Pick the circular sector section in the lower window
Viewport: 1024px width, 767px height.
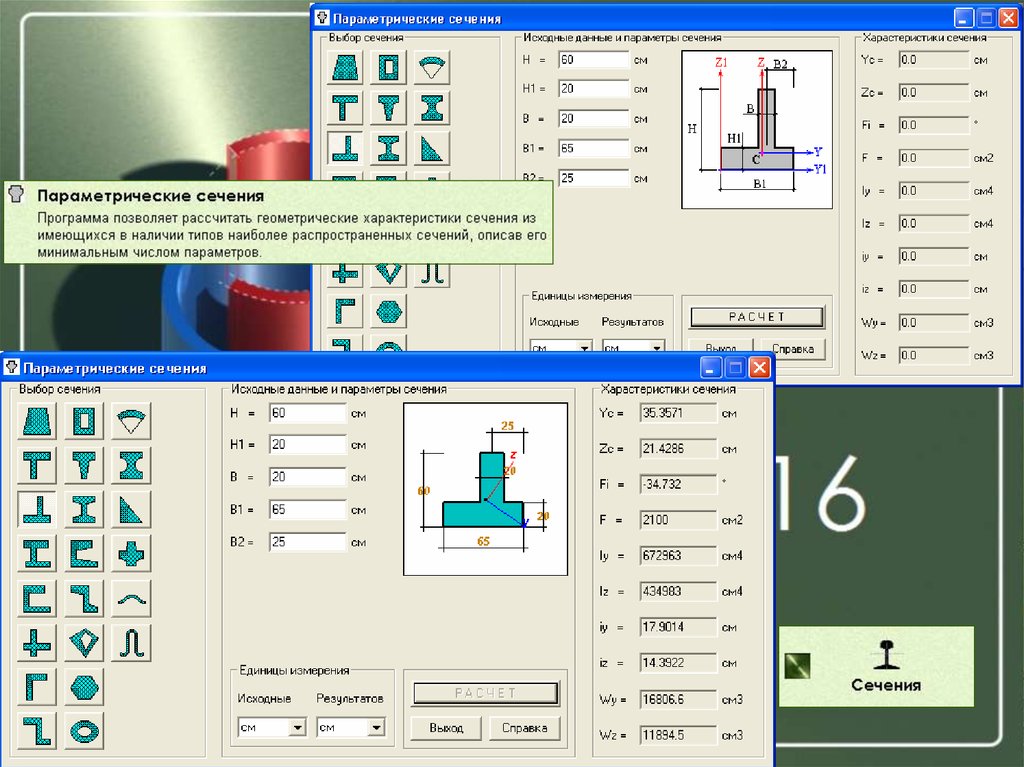point(131,422)
